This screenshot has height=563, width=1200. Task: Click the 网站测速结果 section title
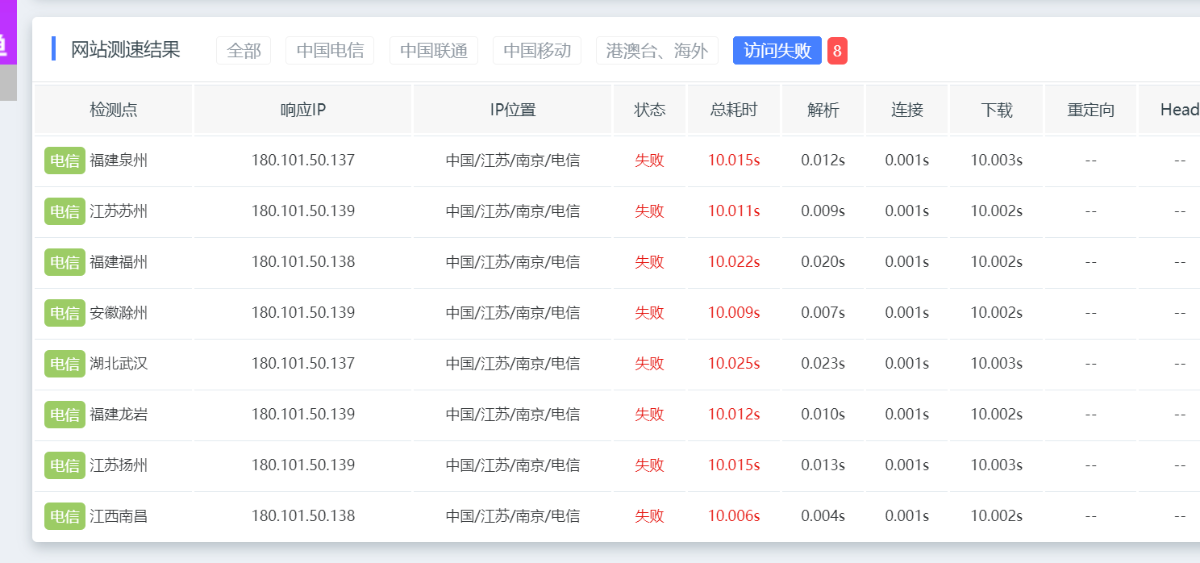pos(125,49)
